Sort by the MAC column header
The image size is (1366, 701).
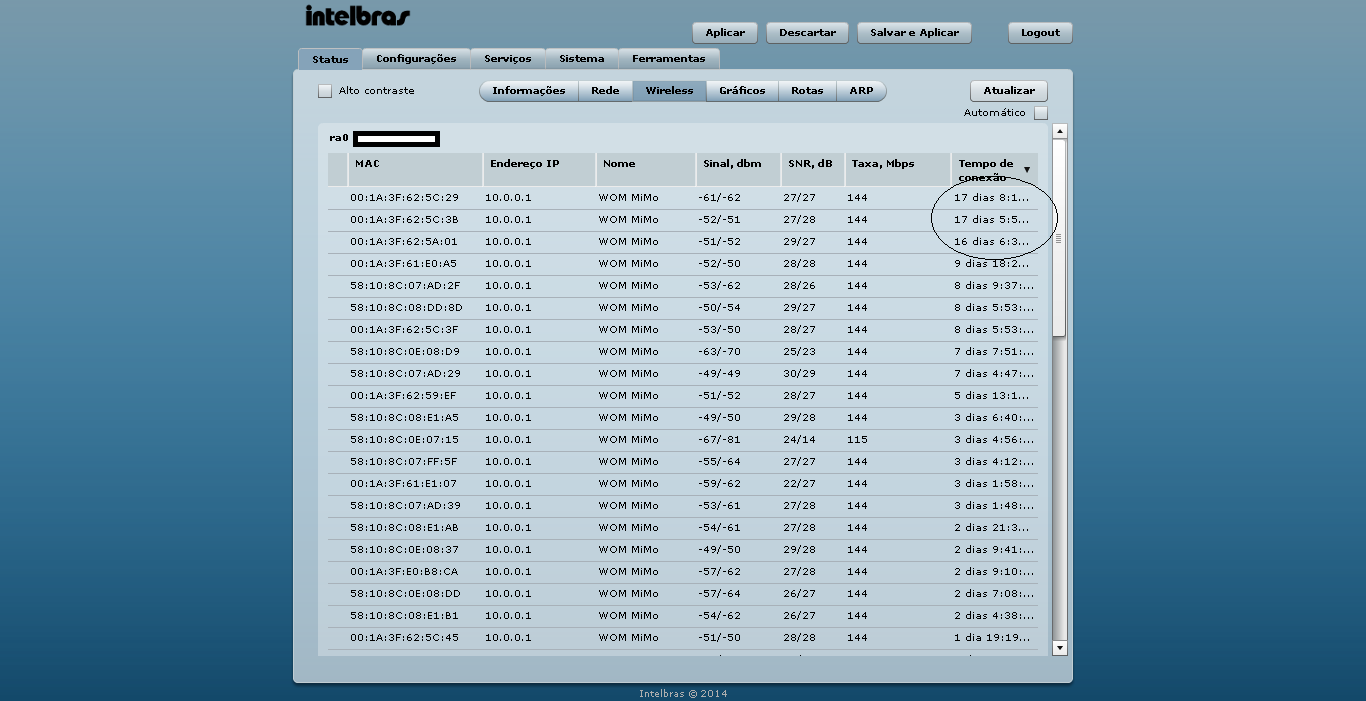[415, 169]
